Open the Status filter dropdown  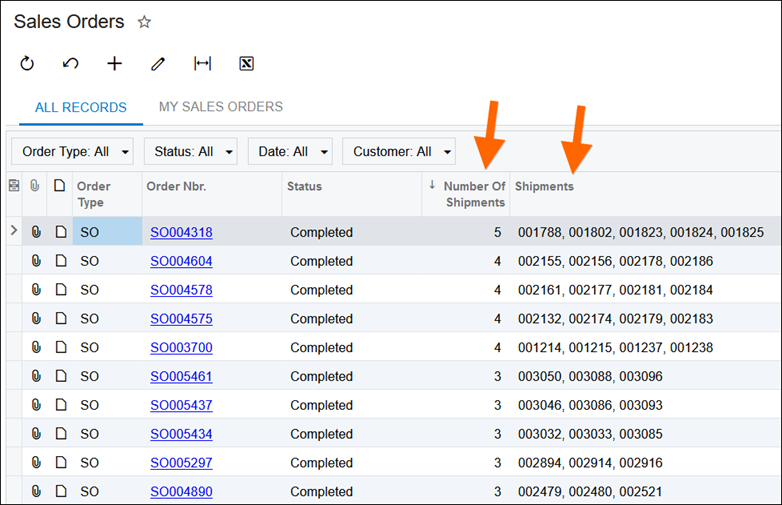tap(191, 152)
